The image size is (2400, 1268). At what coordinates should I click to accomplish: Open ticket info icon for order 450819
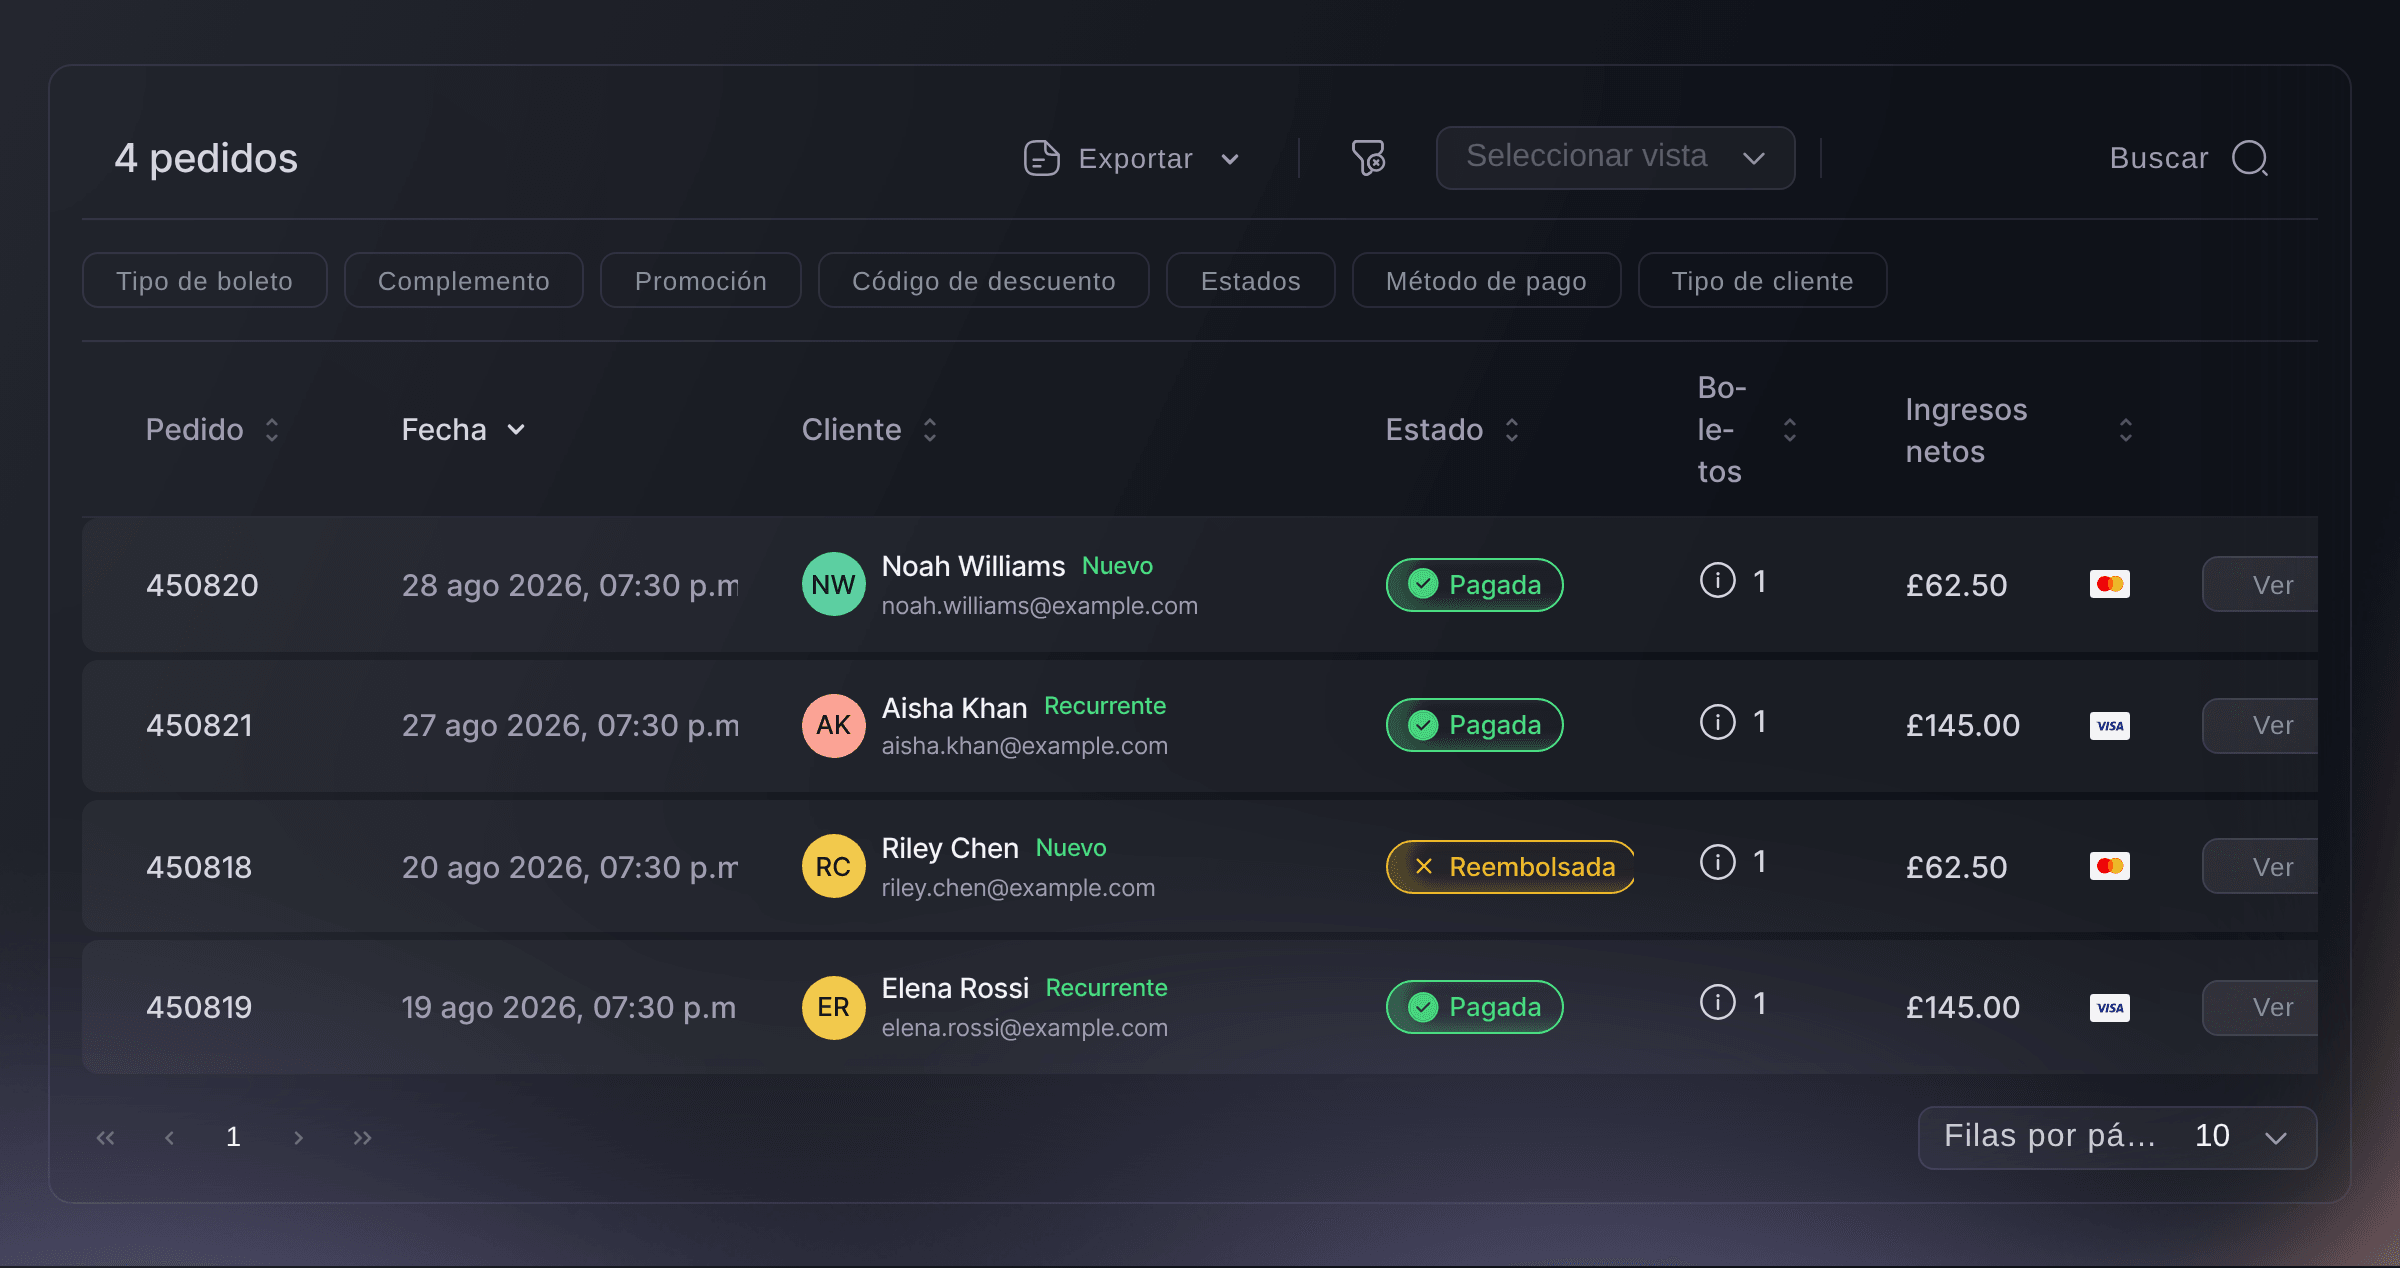click(1717, 1002)
